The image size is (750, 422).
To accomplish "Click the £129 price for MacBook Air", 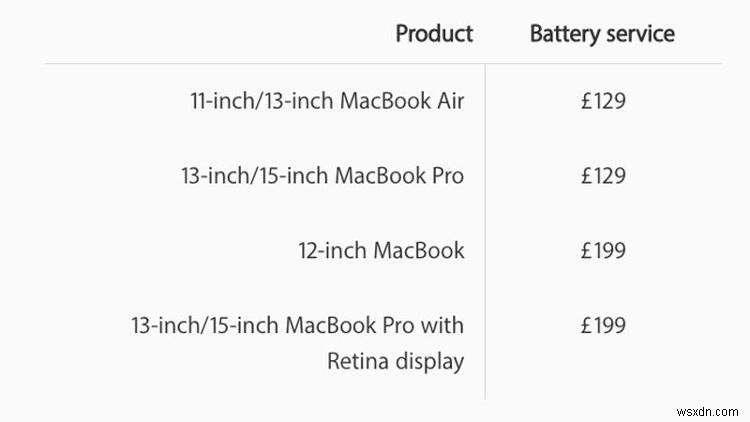I will click(x=603, y=101).
